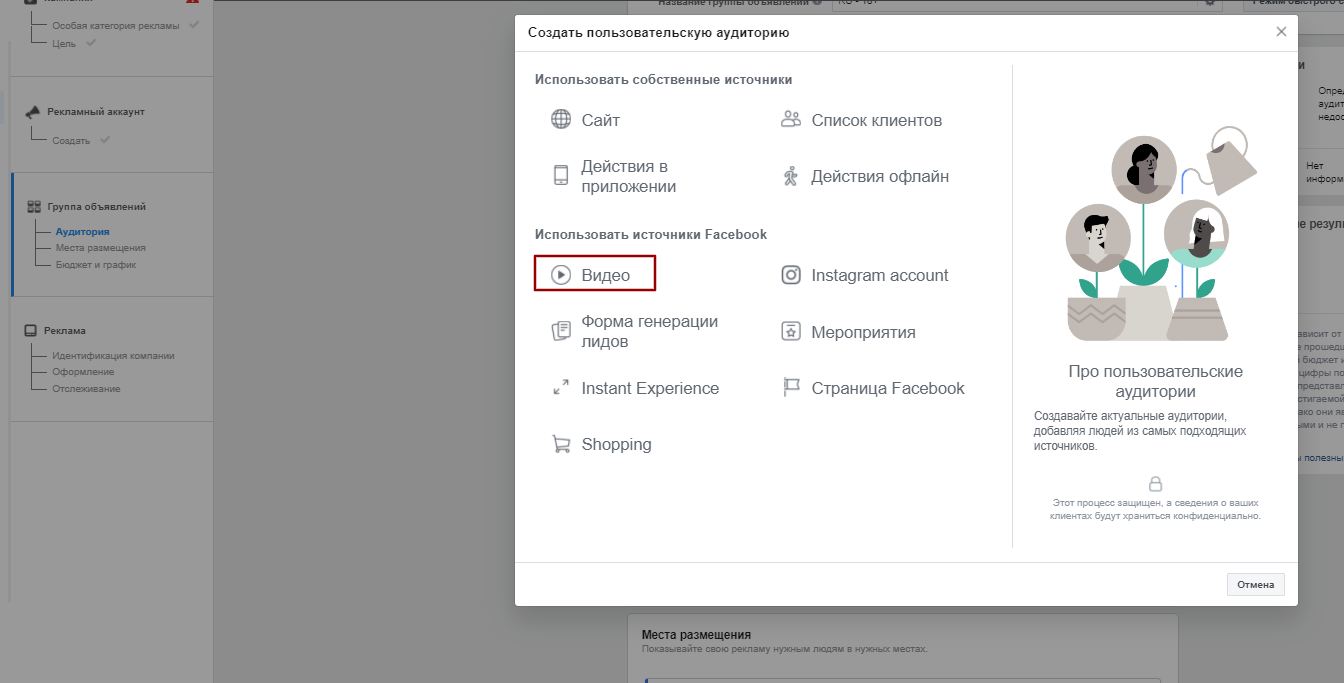The height and width of the screenshot is (683, 1344).
Task: Open Оформление in the Реклама section
Action: point(83,372)
